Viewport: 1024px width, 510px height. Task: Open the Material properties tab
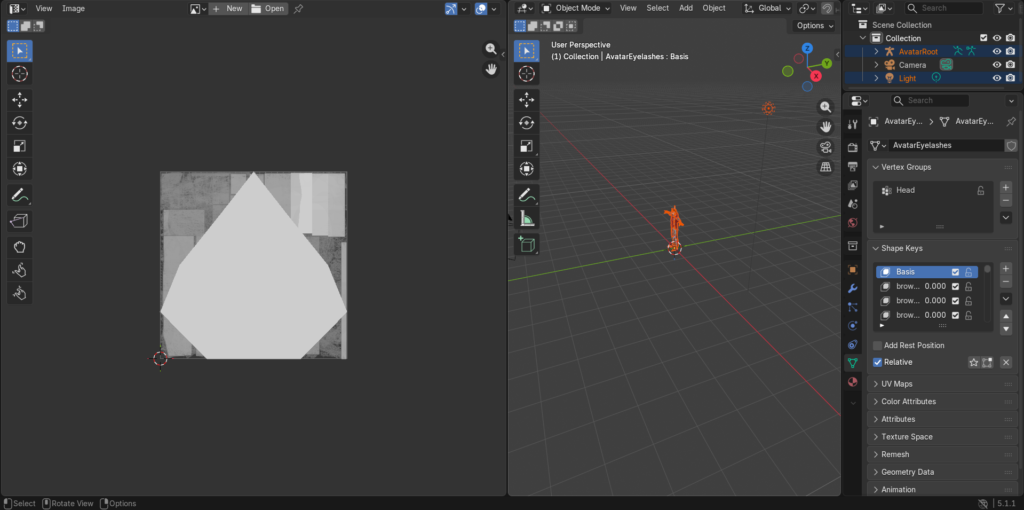pos(852,382)
